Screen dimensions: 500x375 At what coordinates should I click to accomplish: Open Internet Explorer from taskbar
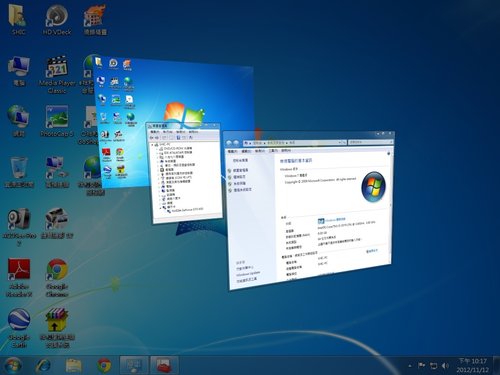pyautogui.click(x=43, y=366)
